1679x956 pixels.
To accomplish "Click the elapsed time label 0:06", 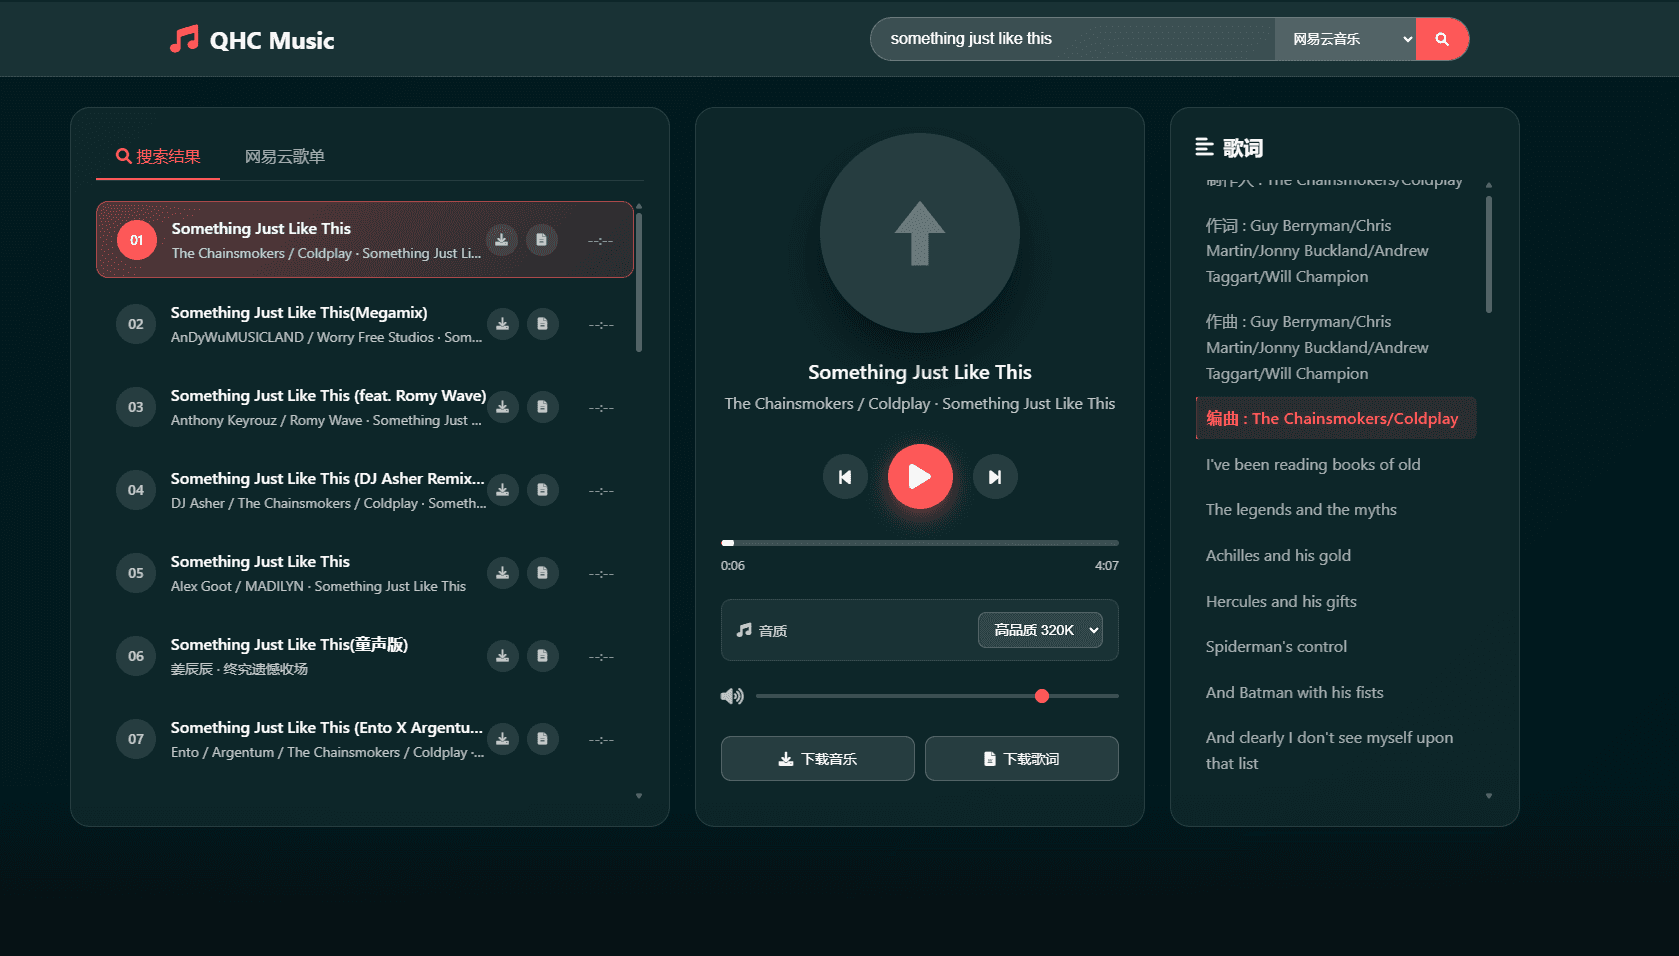I will click(x=733, y=566).
